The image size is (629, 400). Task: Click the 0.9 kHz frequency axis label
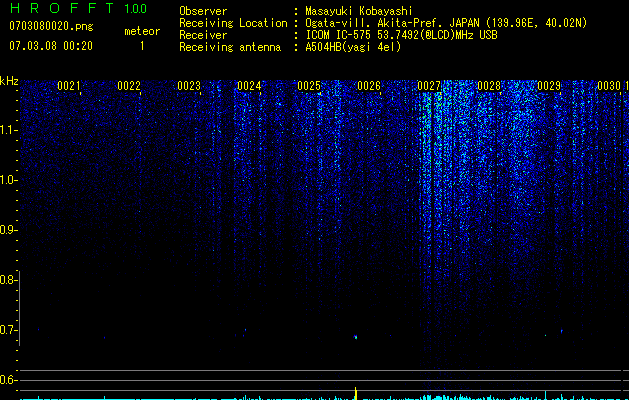(8, 230)
